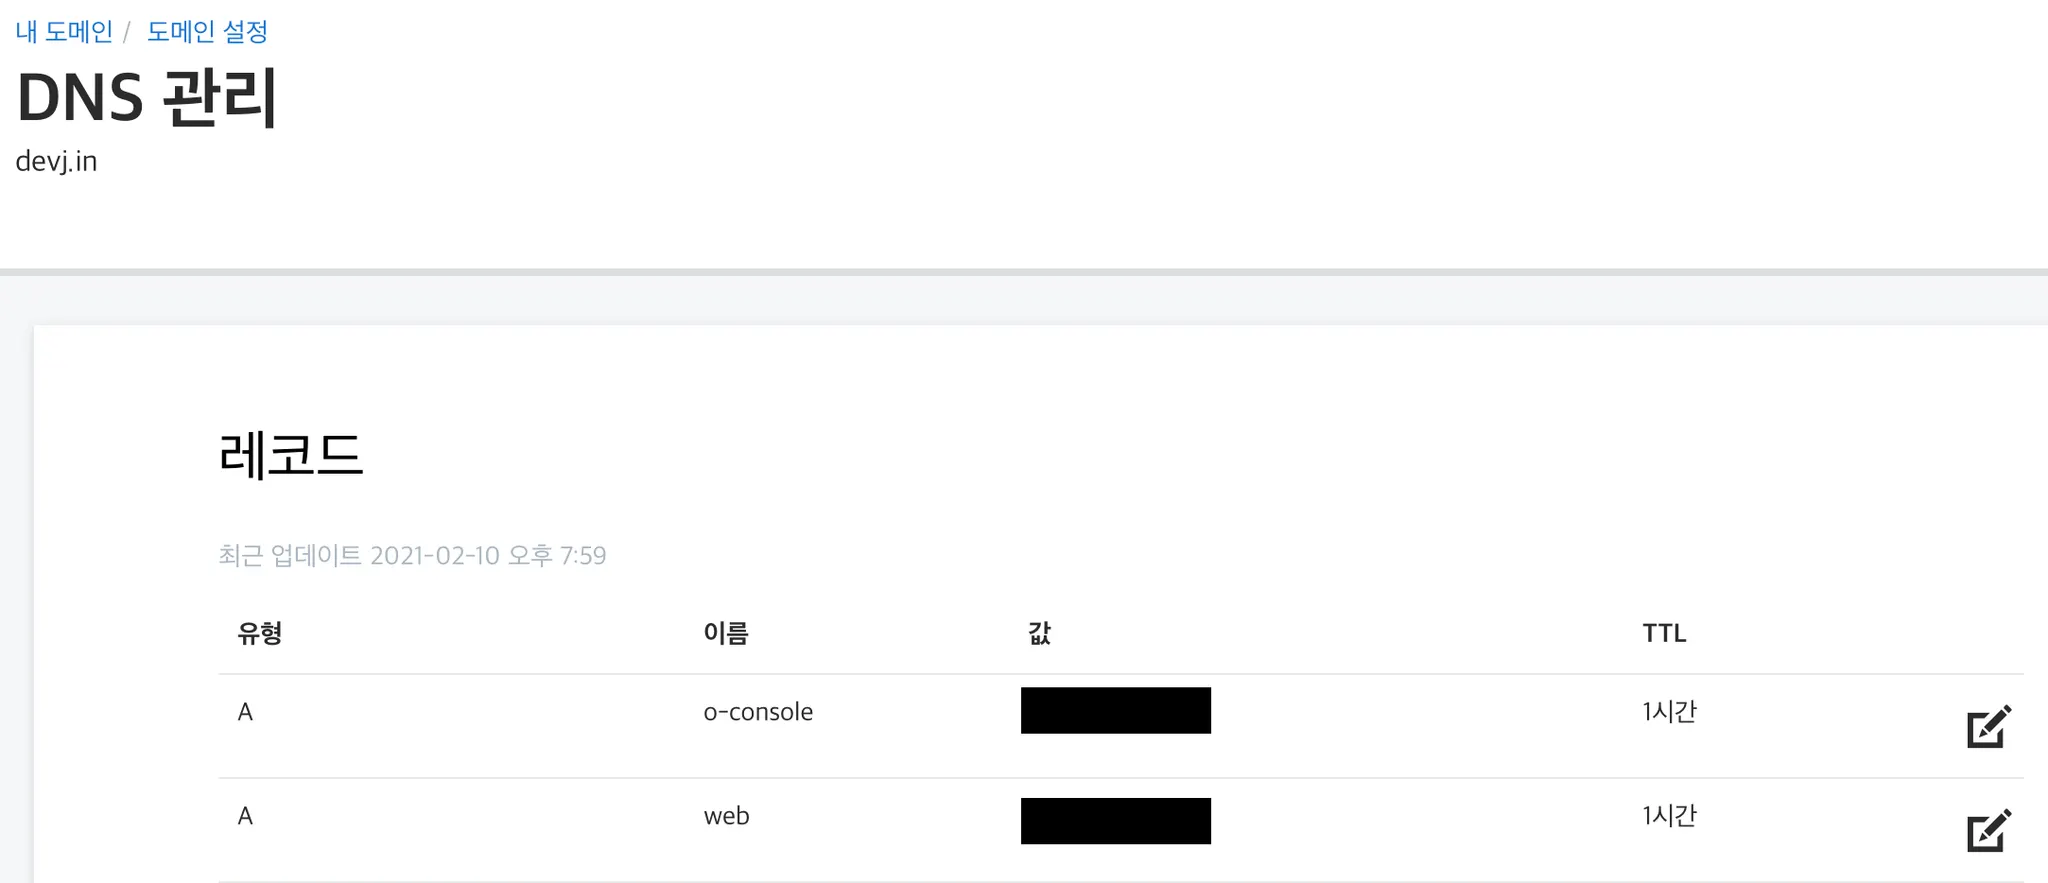Open the 도메인 설정 breadcrumb link

pyautogui.click(x=207, y=32)
